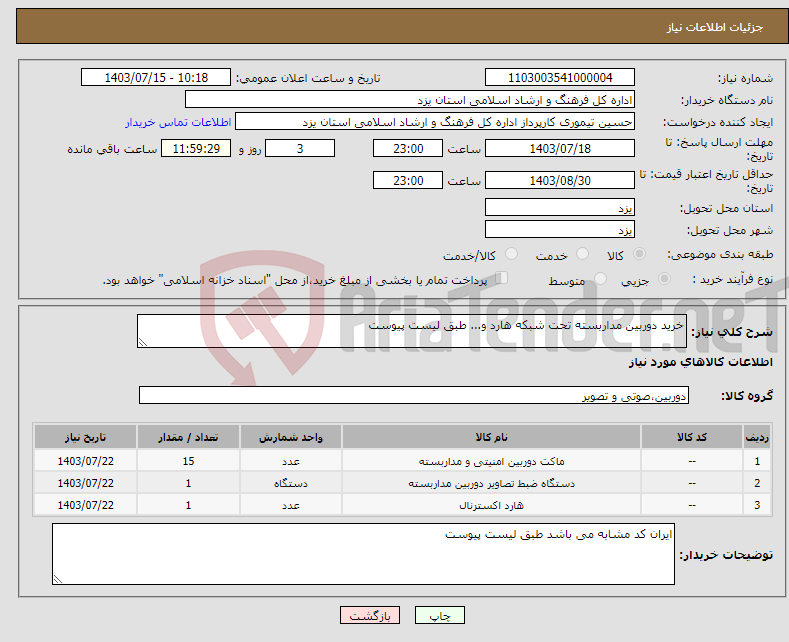Click the quantity cell showing 15
The width and height of the screenshot is (789, 642).
pos(188,461)
